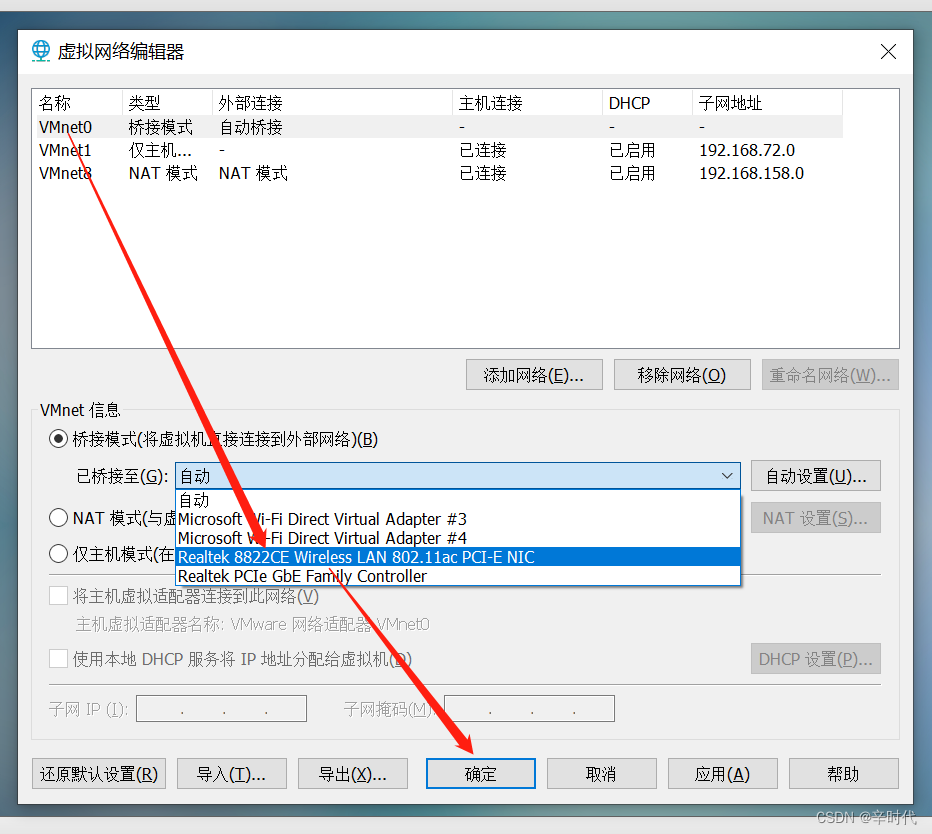Click the subnet address 192.168.72.0

point(747,150)
